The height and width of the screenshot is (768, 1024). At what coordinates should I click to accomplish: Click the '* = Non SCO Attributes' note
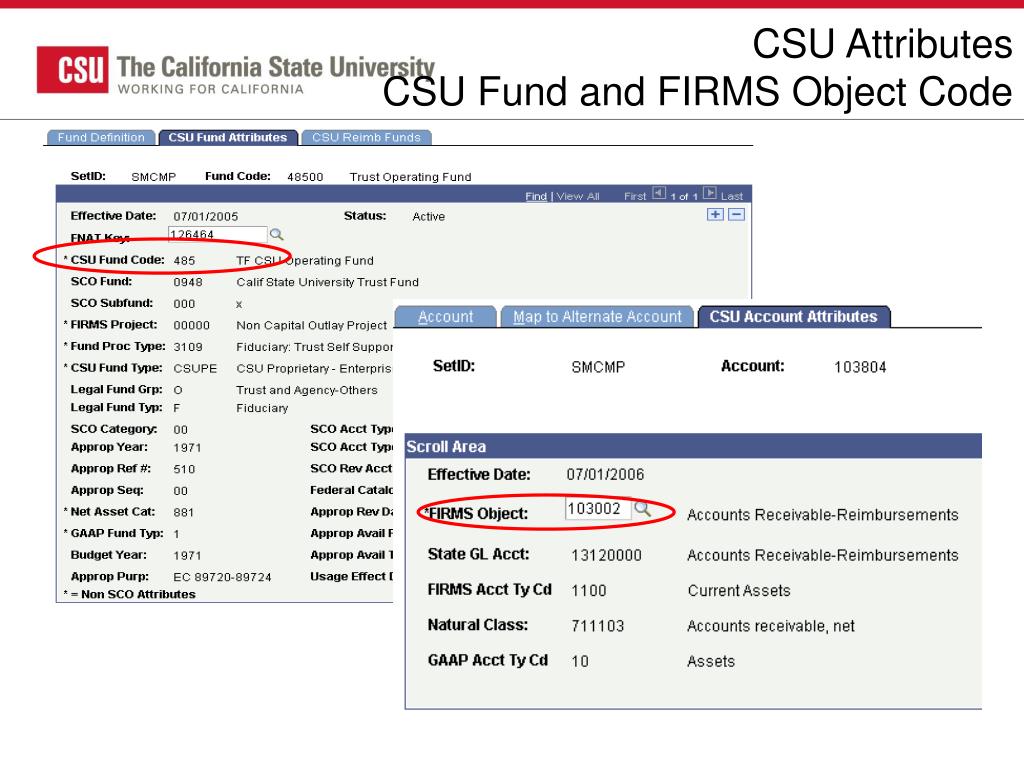pos(129,594)
